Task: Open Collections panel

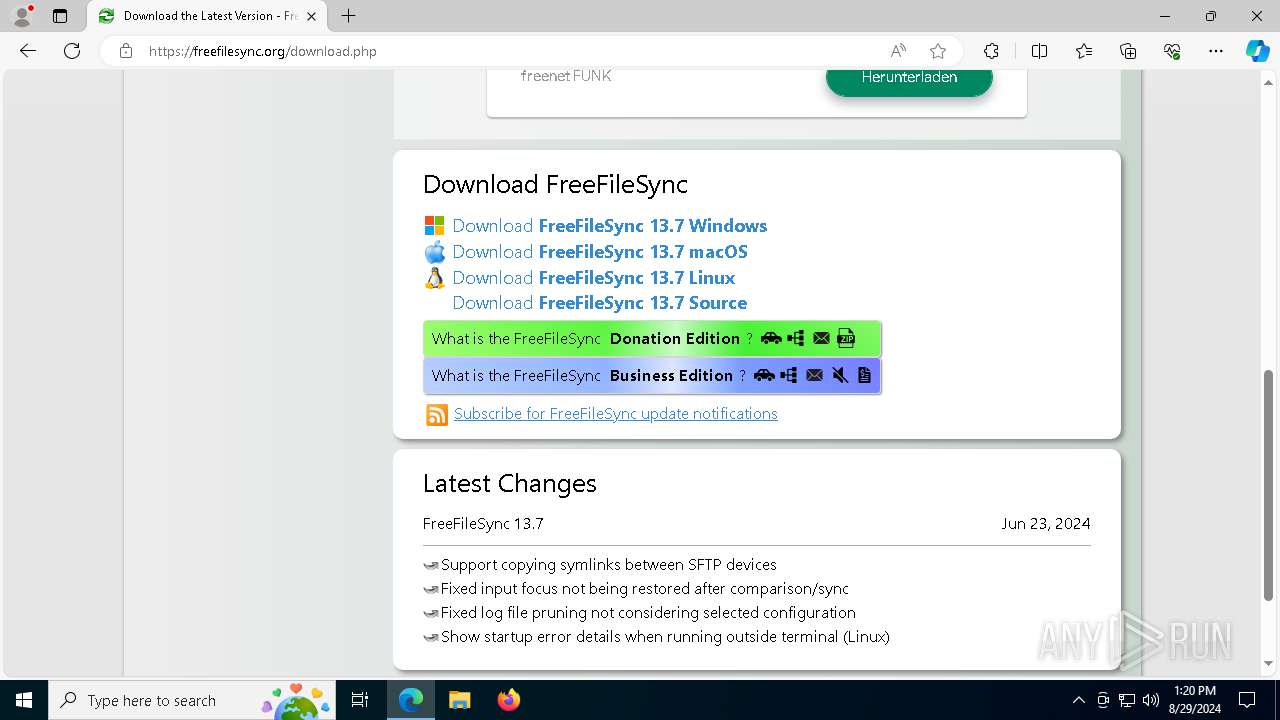Action: [x=1128, y=51]
